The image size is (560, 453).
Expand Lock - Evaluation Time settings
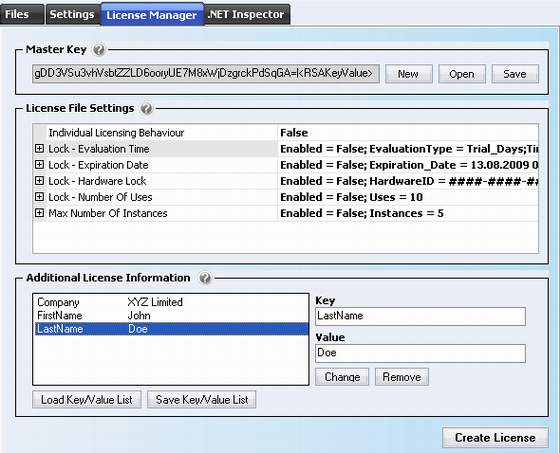pyautogui.click(x=39, y=149)
